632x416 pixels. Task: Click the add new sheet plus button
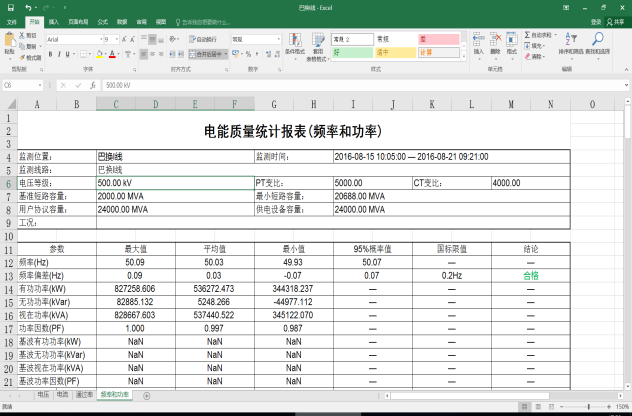pos(147,396)
